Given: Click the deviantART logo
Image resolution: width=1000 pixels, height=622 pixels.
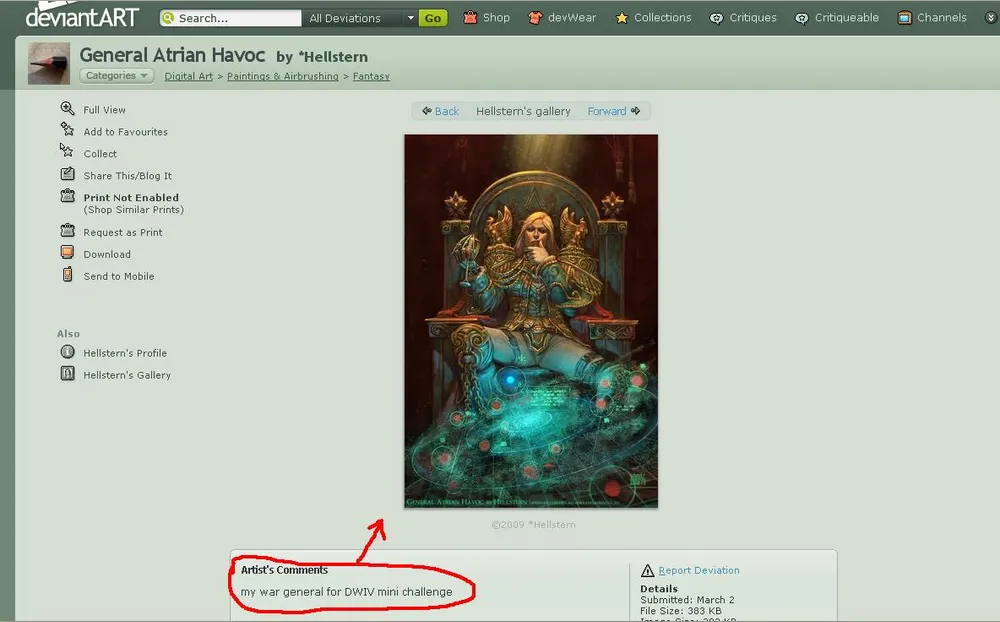Looking at the screenshot, I should pos(82,15).
